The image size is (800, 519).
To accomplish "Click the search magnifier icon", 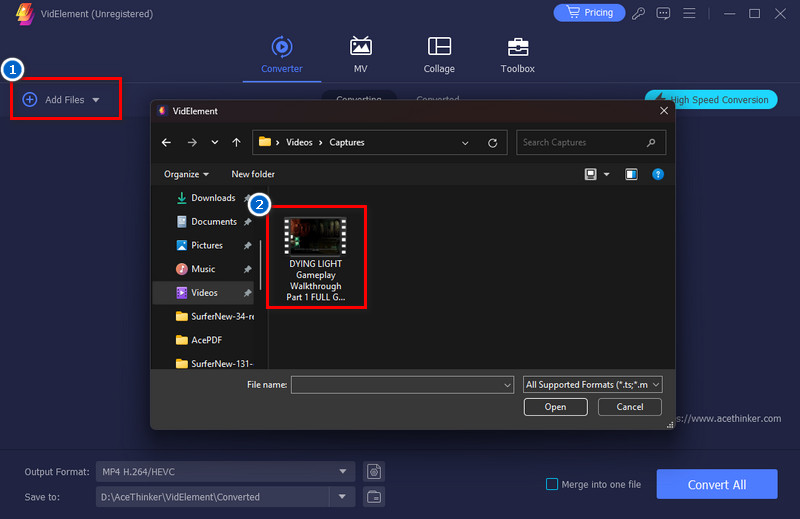I will click(652, 143).
